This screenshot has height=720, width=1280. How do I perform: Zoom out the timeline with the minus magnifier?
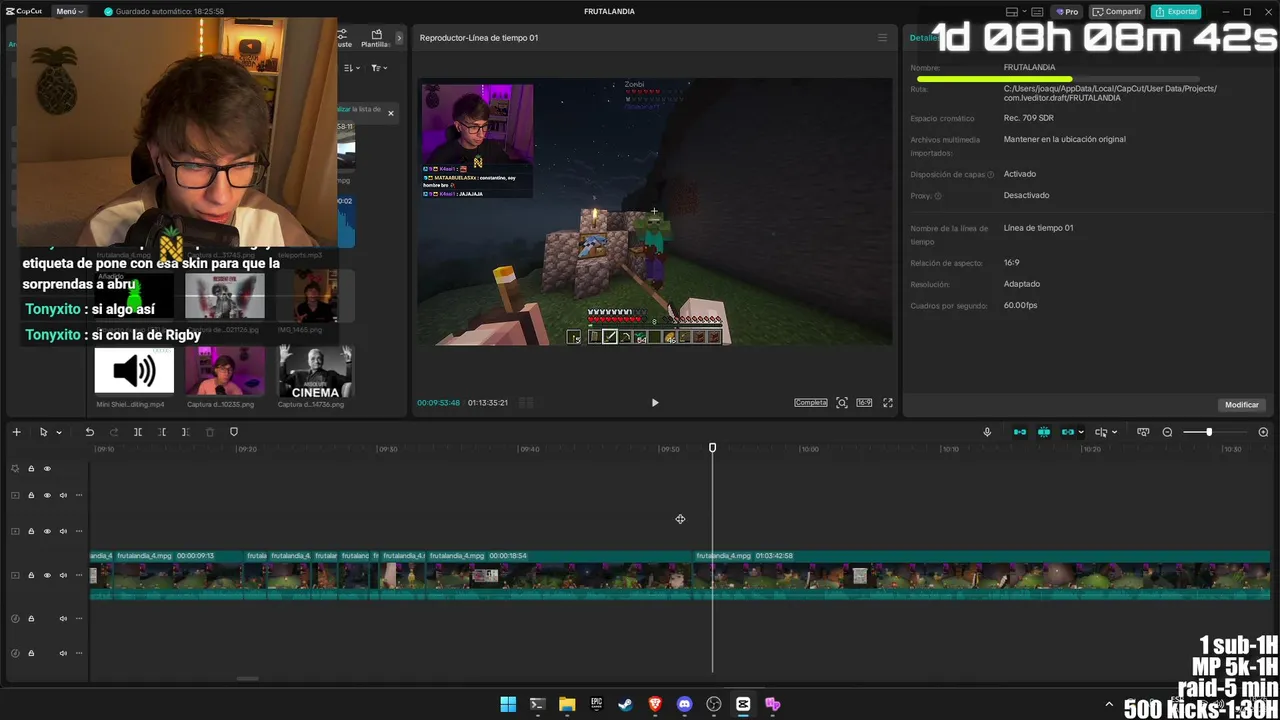[x=1167, y=432]
